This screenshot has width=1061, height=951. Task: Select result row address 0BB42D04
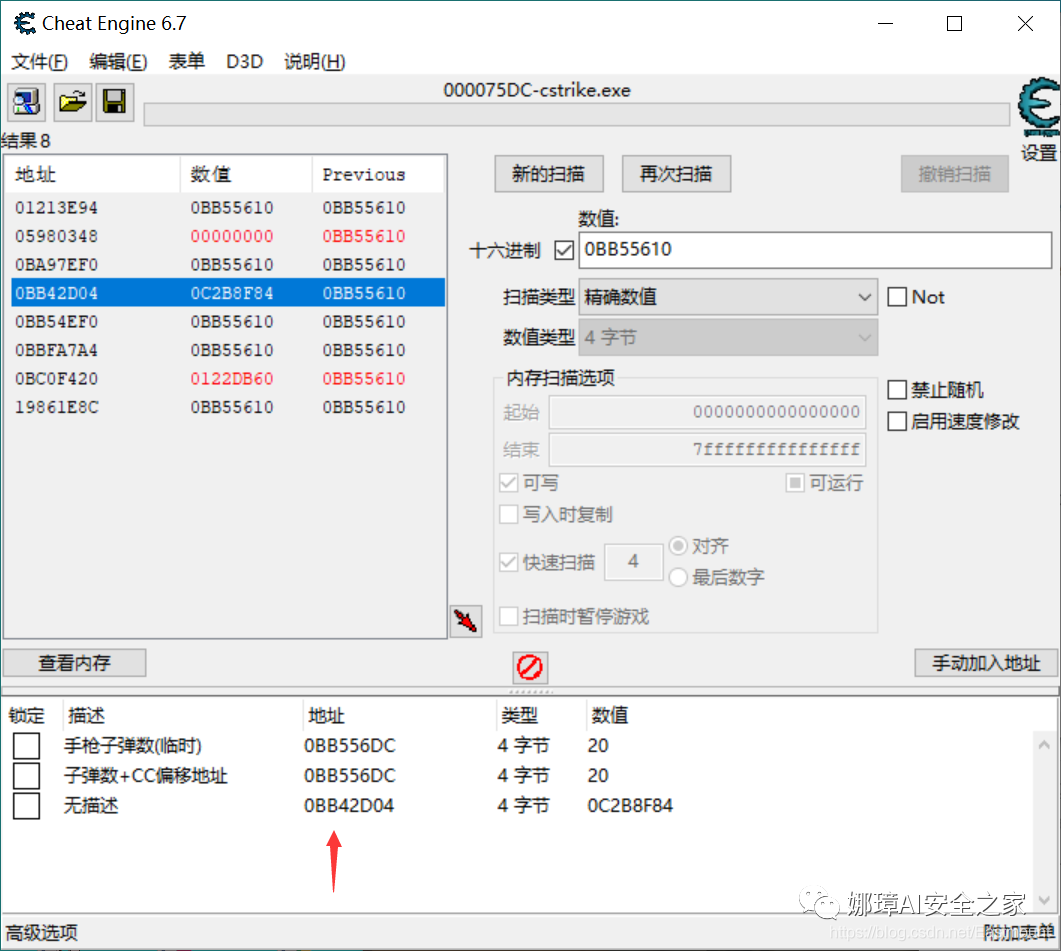[228, 293]
